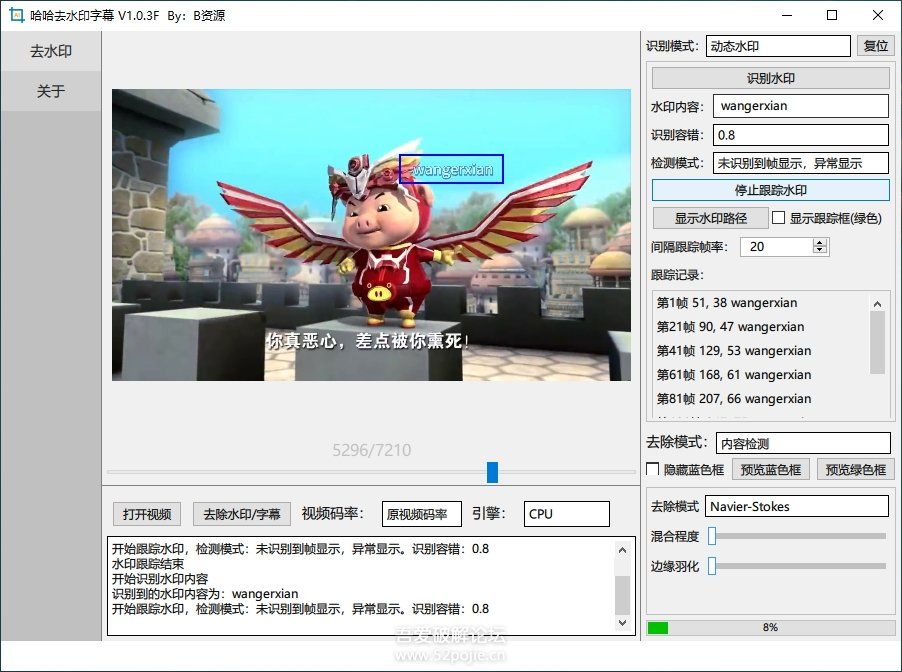Image resolution: width=902 pixels, height=672 pixels.
Task: Switch to the 关于 tab
Action: 49,90
